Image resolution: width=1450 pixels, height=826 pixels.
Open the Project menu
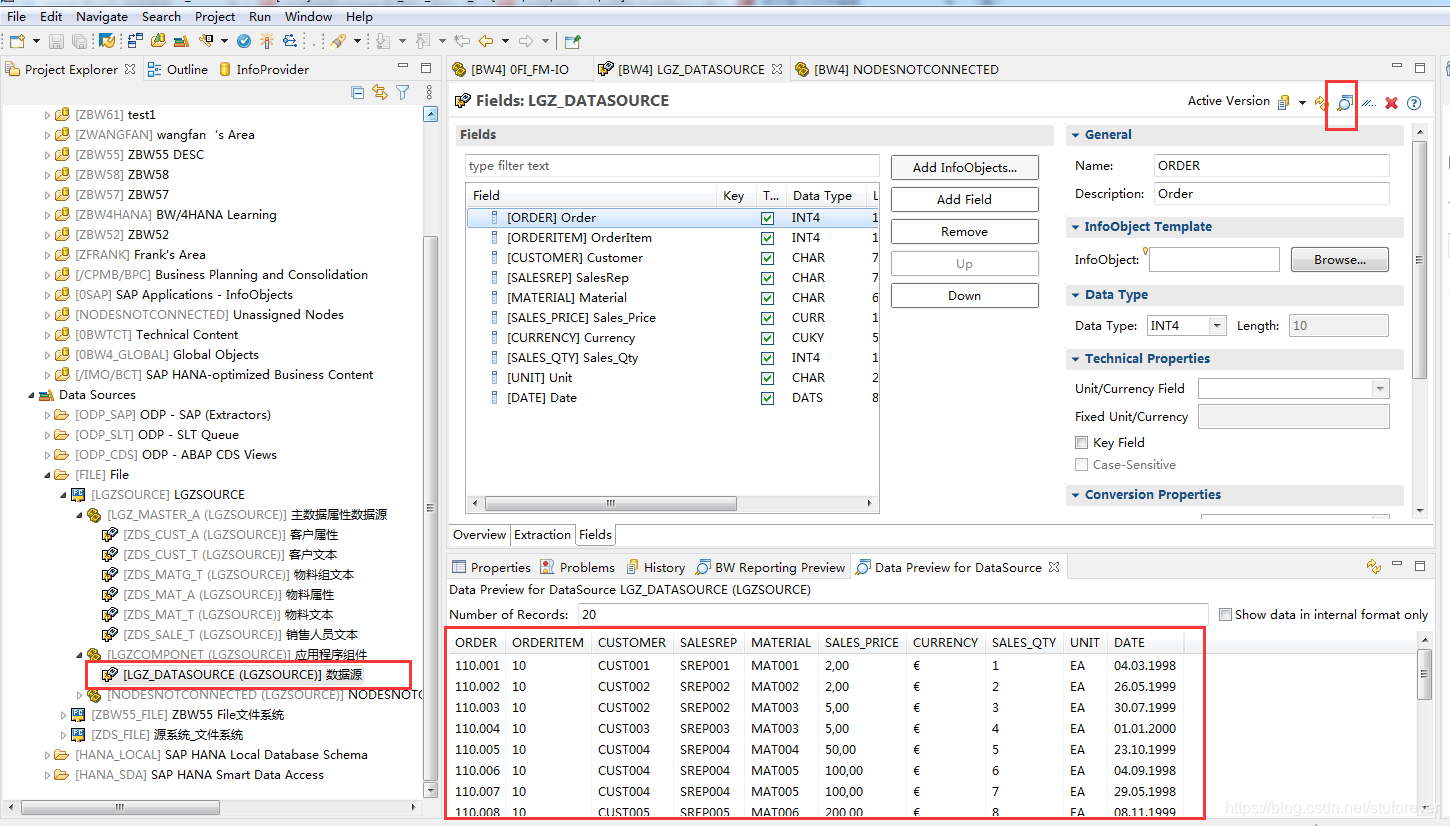[x=215, y=16]
